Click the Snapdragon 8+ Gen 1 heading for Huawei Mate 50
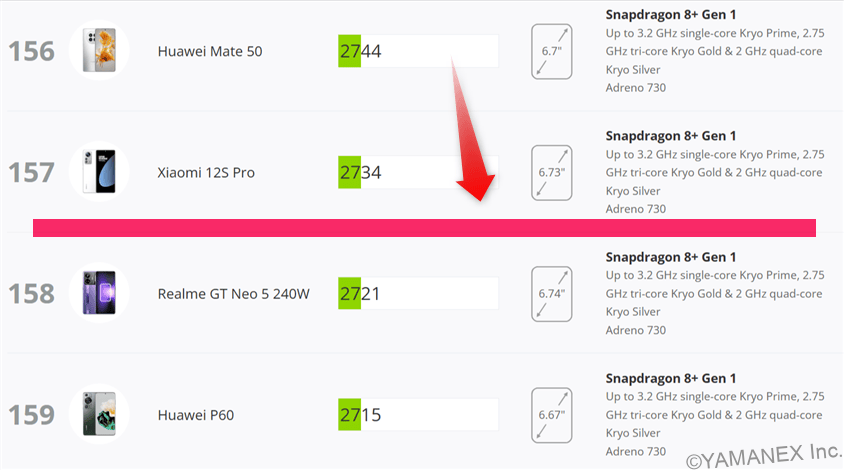 (x=670, y=15)
